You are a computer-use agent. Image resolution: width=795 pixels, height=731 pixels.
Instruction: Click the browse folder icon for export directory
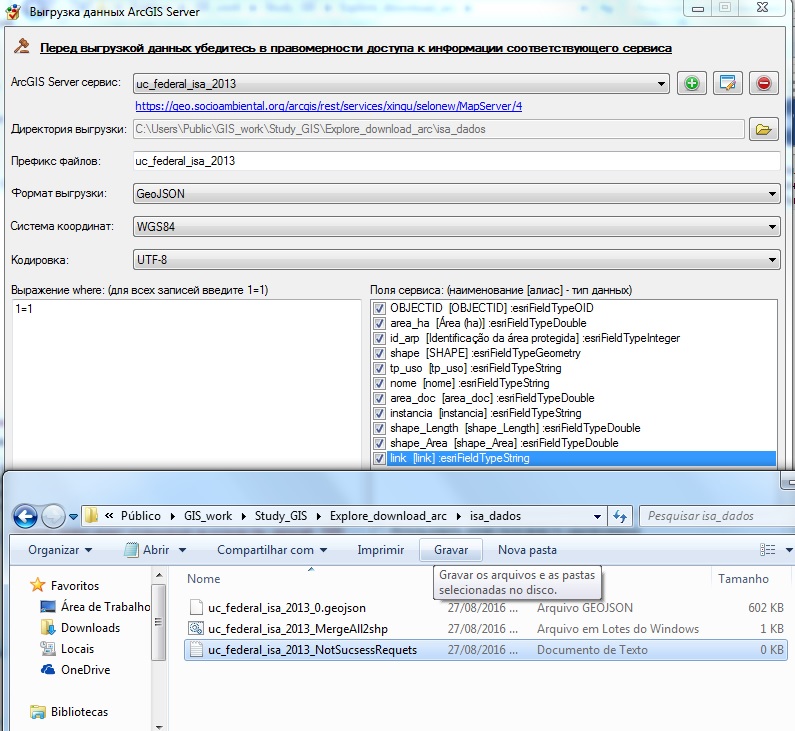point(764,129)
